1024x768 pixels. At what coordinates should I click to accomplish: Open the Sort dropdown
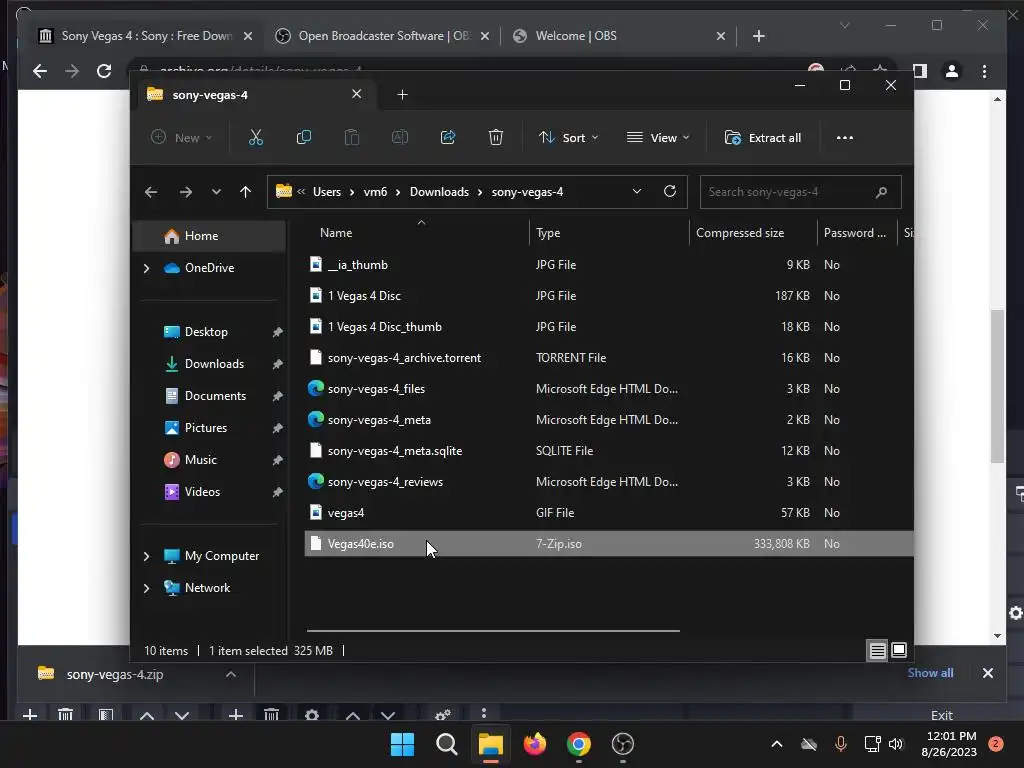[x=568, y=138]
